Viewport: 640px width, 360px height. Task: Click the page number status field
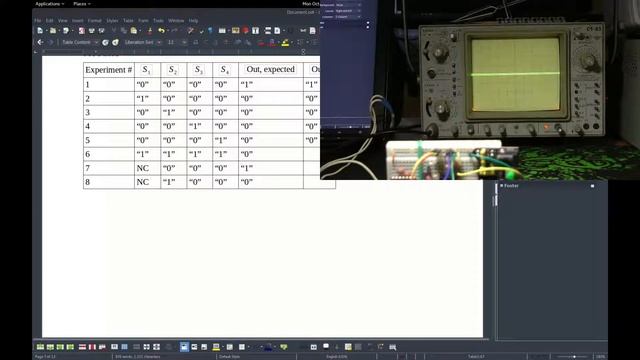pyautogui.click(x=45, y=357)
